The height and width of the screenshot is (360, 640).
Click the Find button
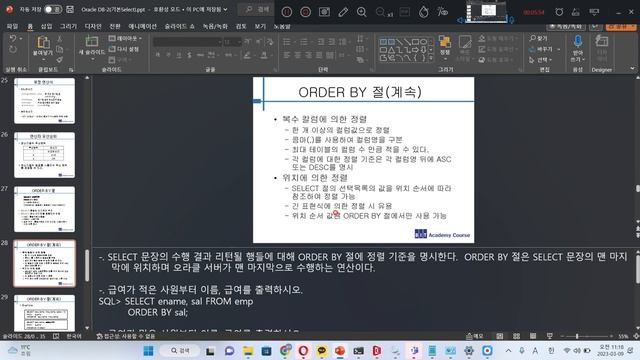click(538, 38)
